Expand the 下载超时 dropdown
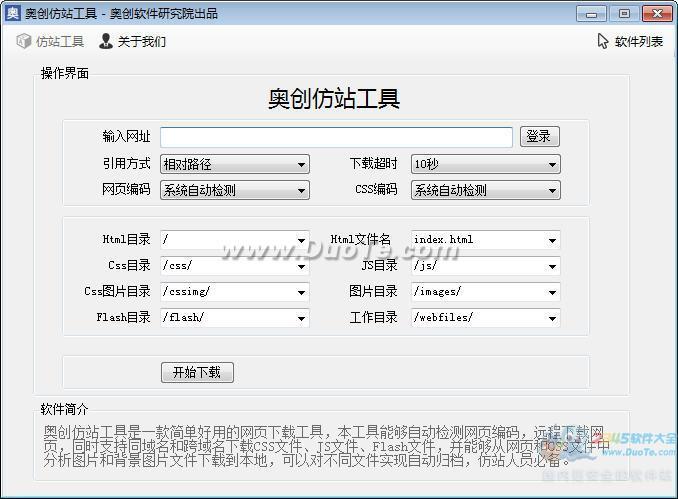The image size is (678, 499). (485, 164)
